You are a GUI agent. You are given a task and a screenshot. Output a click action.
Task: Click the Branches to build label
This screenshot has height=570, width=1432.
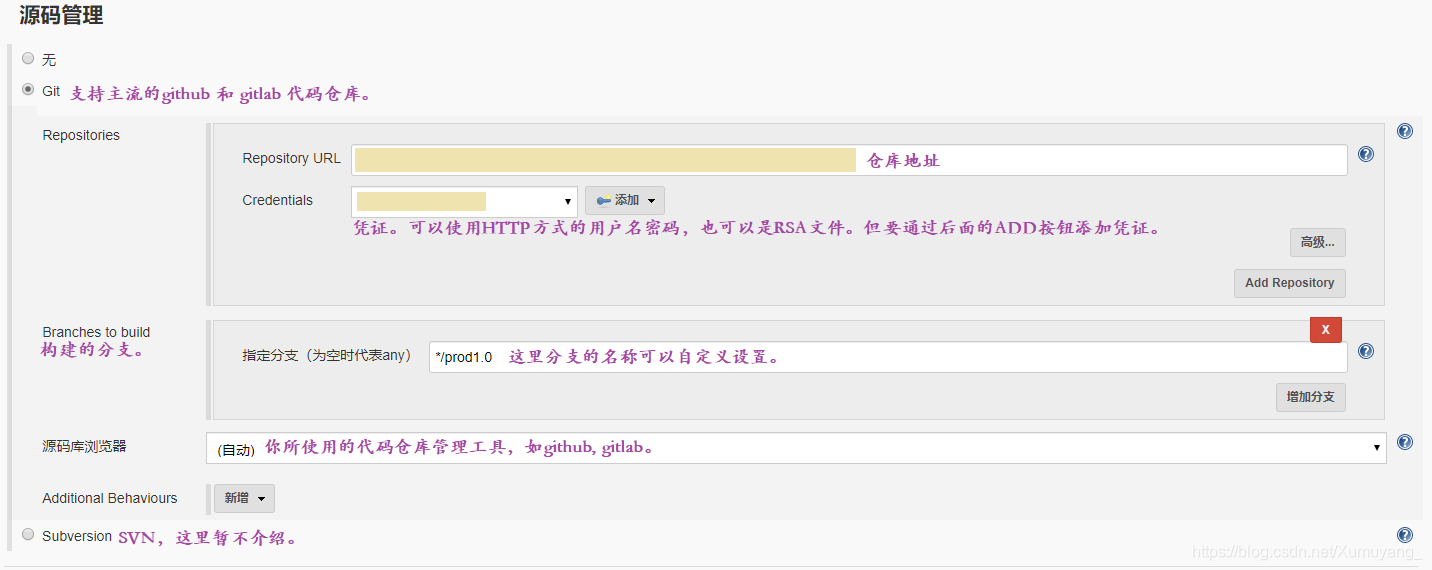(x=96, y=332)
